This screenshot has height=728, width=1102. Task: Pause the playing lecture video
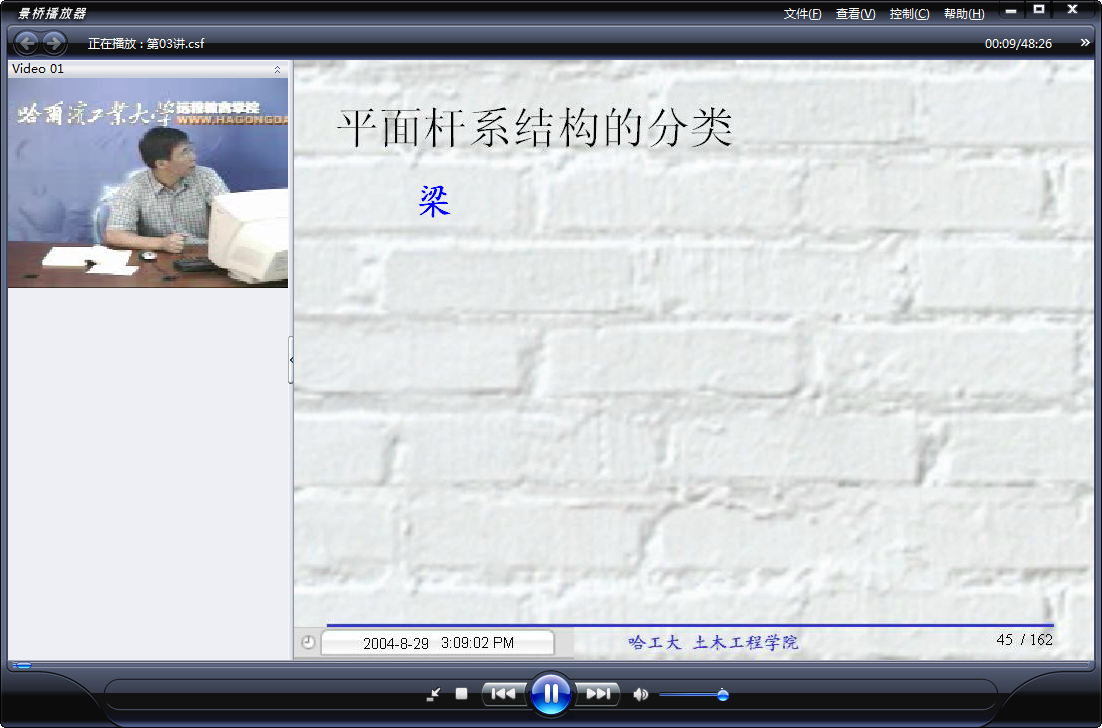tap(550, 694)
